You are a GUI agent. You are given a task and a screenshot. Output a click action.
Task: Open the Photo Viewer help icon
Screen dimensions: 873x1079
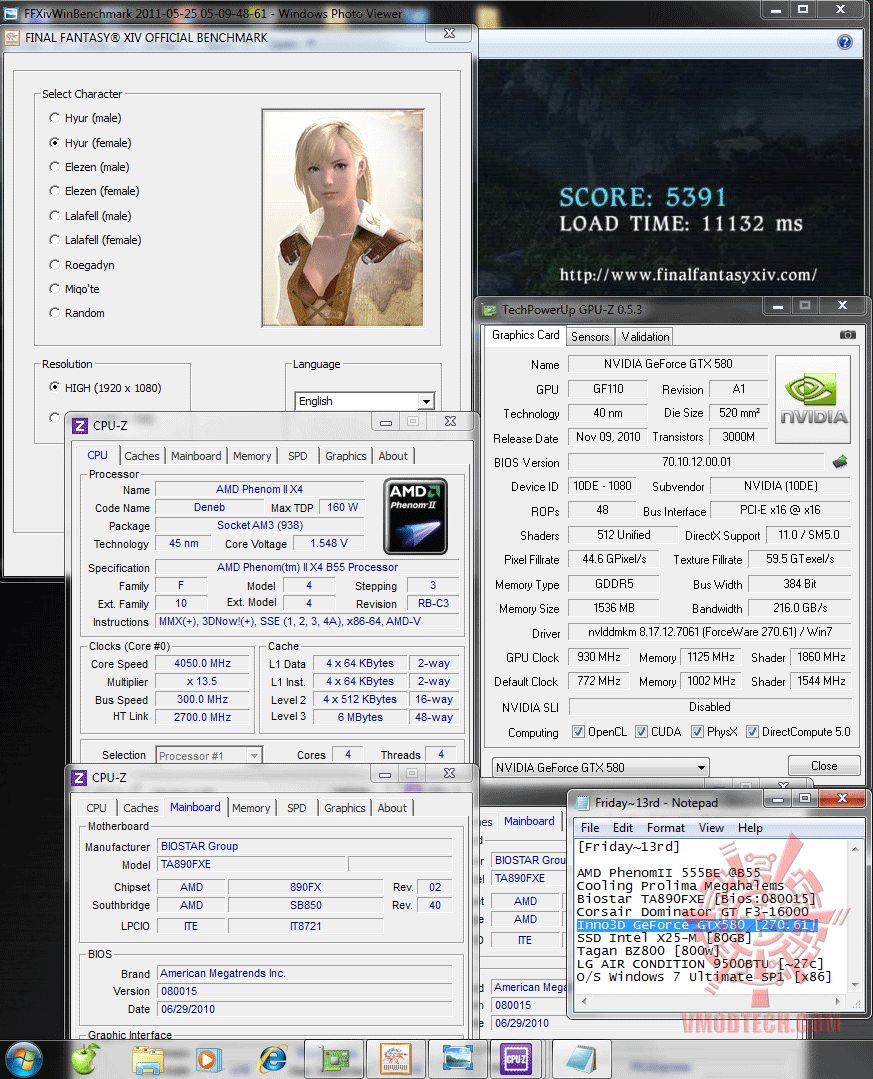(x=845, y=42)
